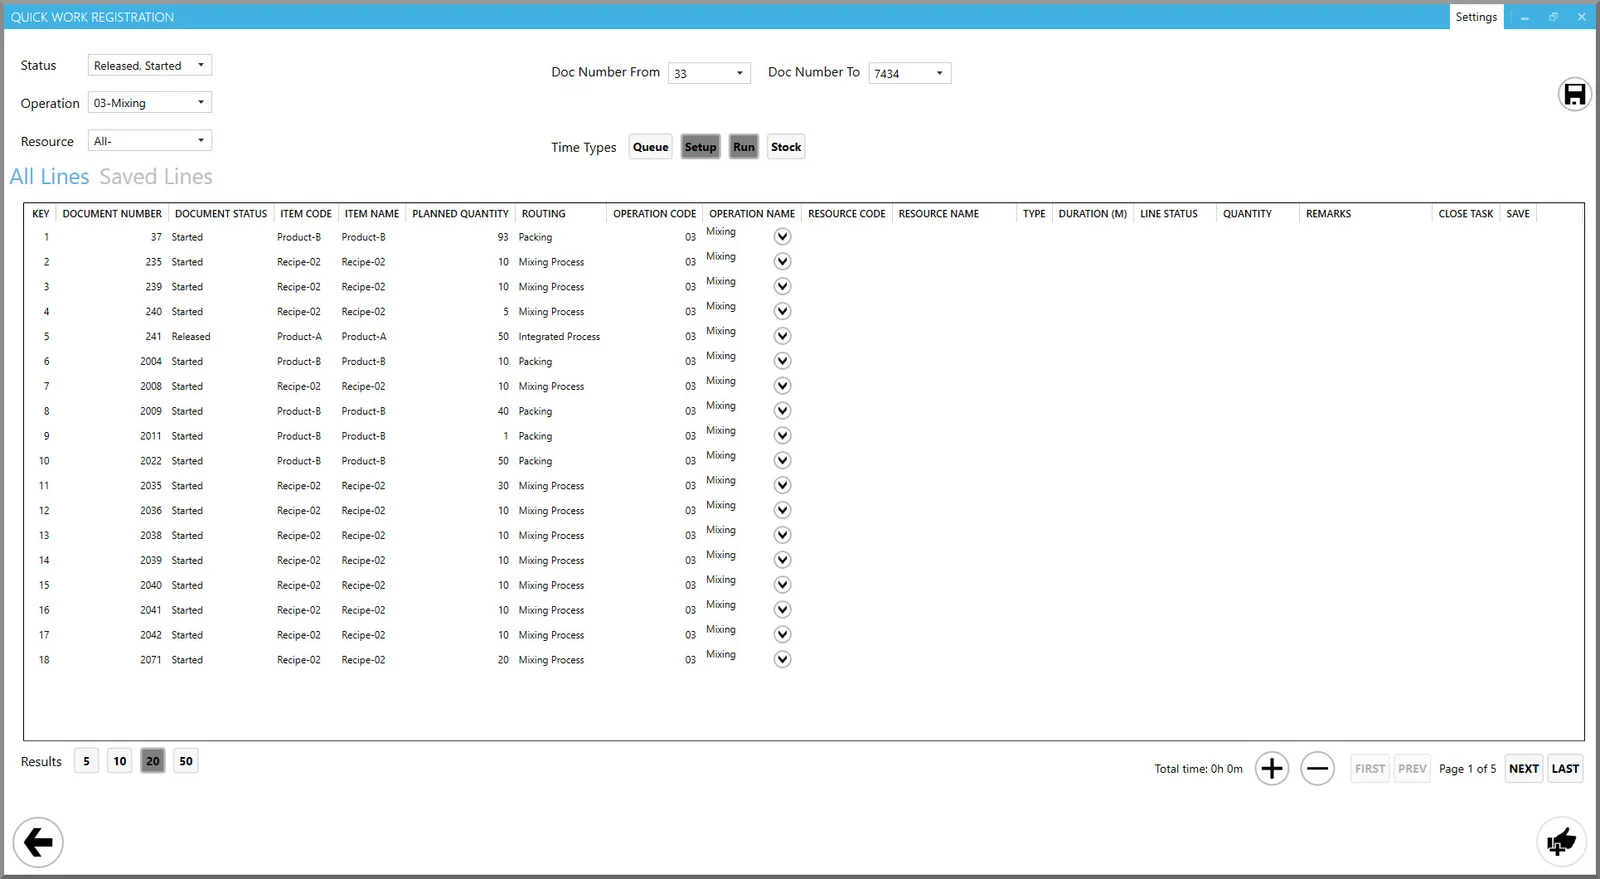Expand row for document 2004

pos(783,361)
